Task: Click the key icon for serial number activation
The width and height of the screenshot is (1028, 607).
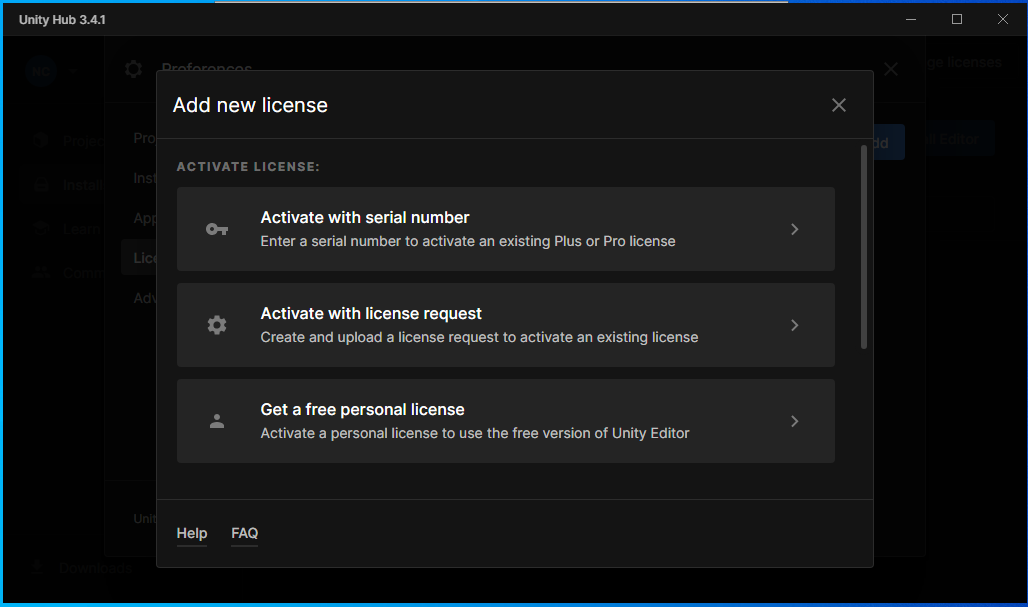Action: pyautogui.click(x=217, y=229)
